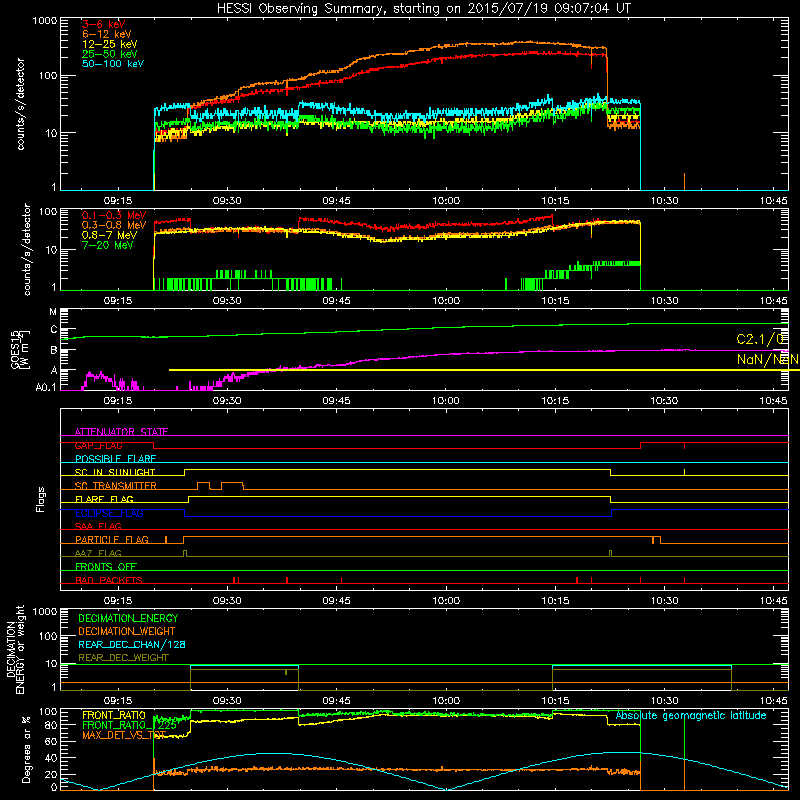Click the 0.8-7 MeV legend entry
The height and width of the screenshot is (800, 800).
pyautogui.click(x=110, y=235)
